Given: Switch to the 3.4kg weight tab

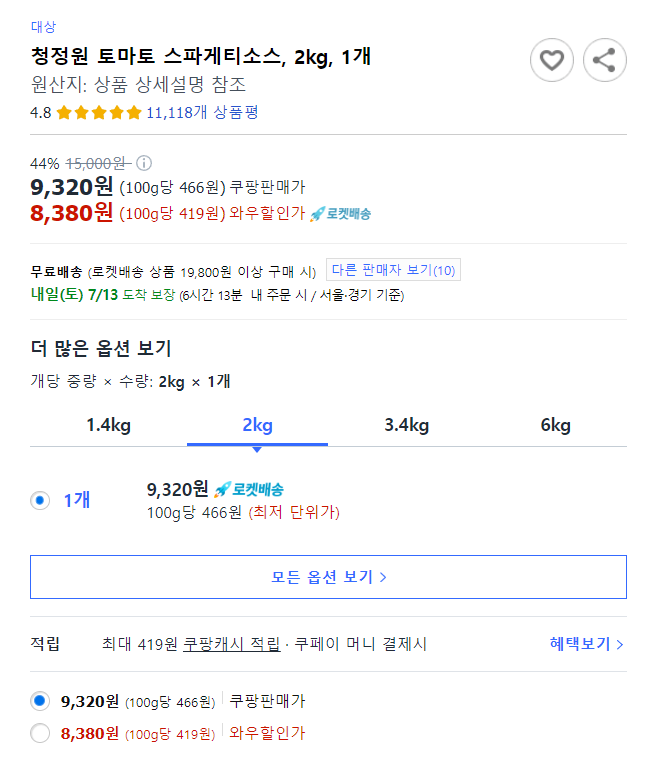Looking at the screenshot, I should pos(407,425).
